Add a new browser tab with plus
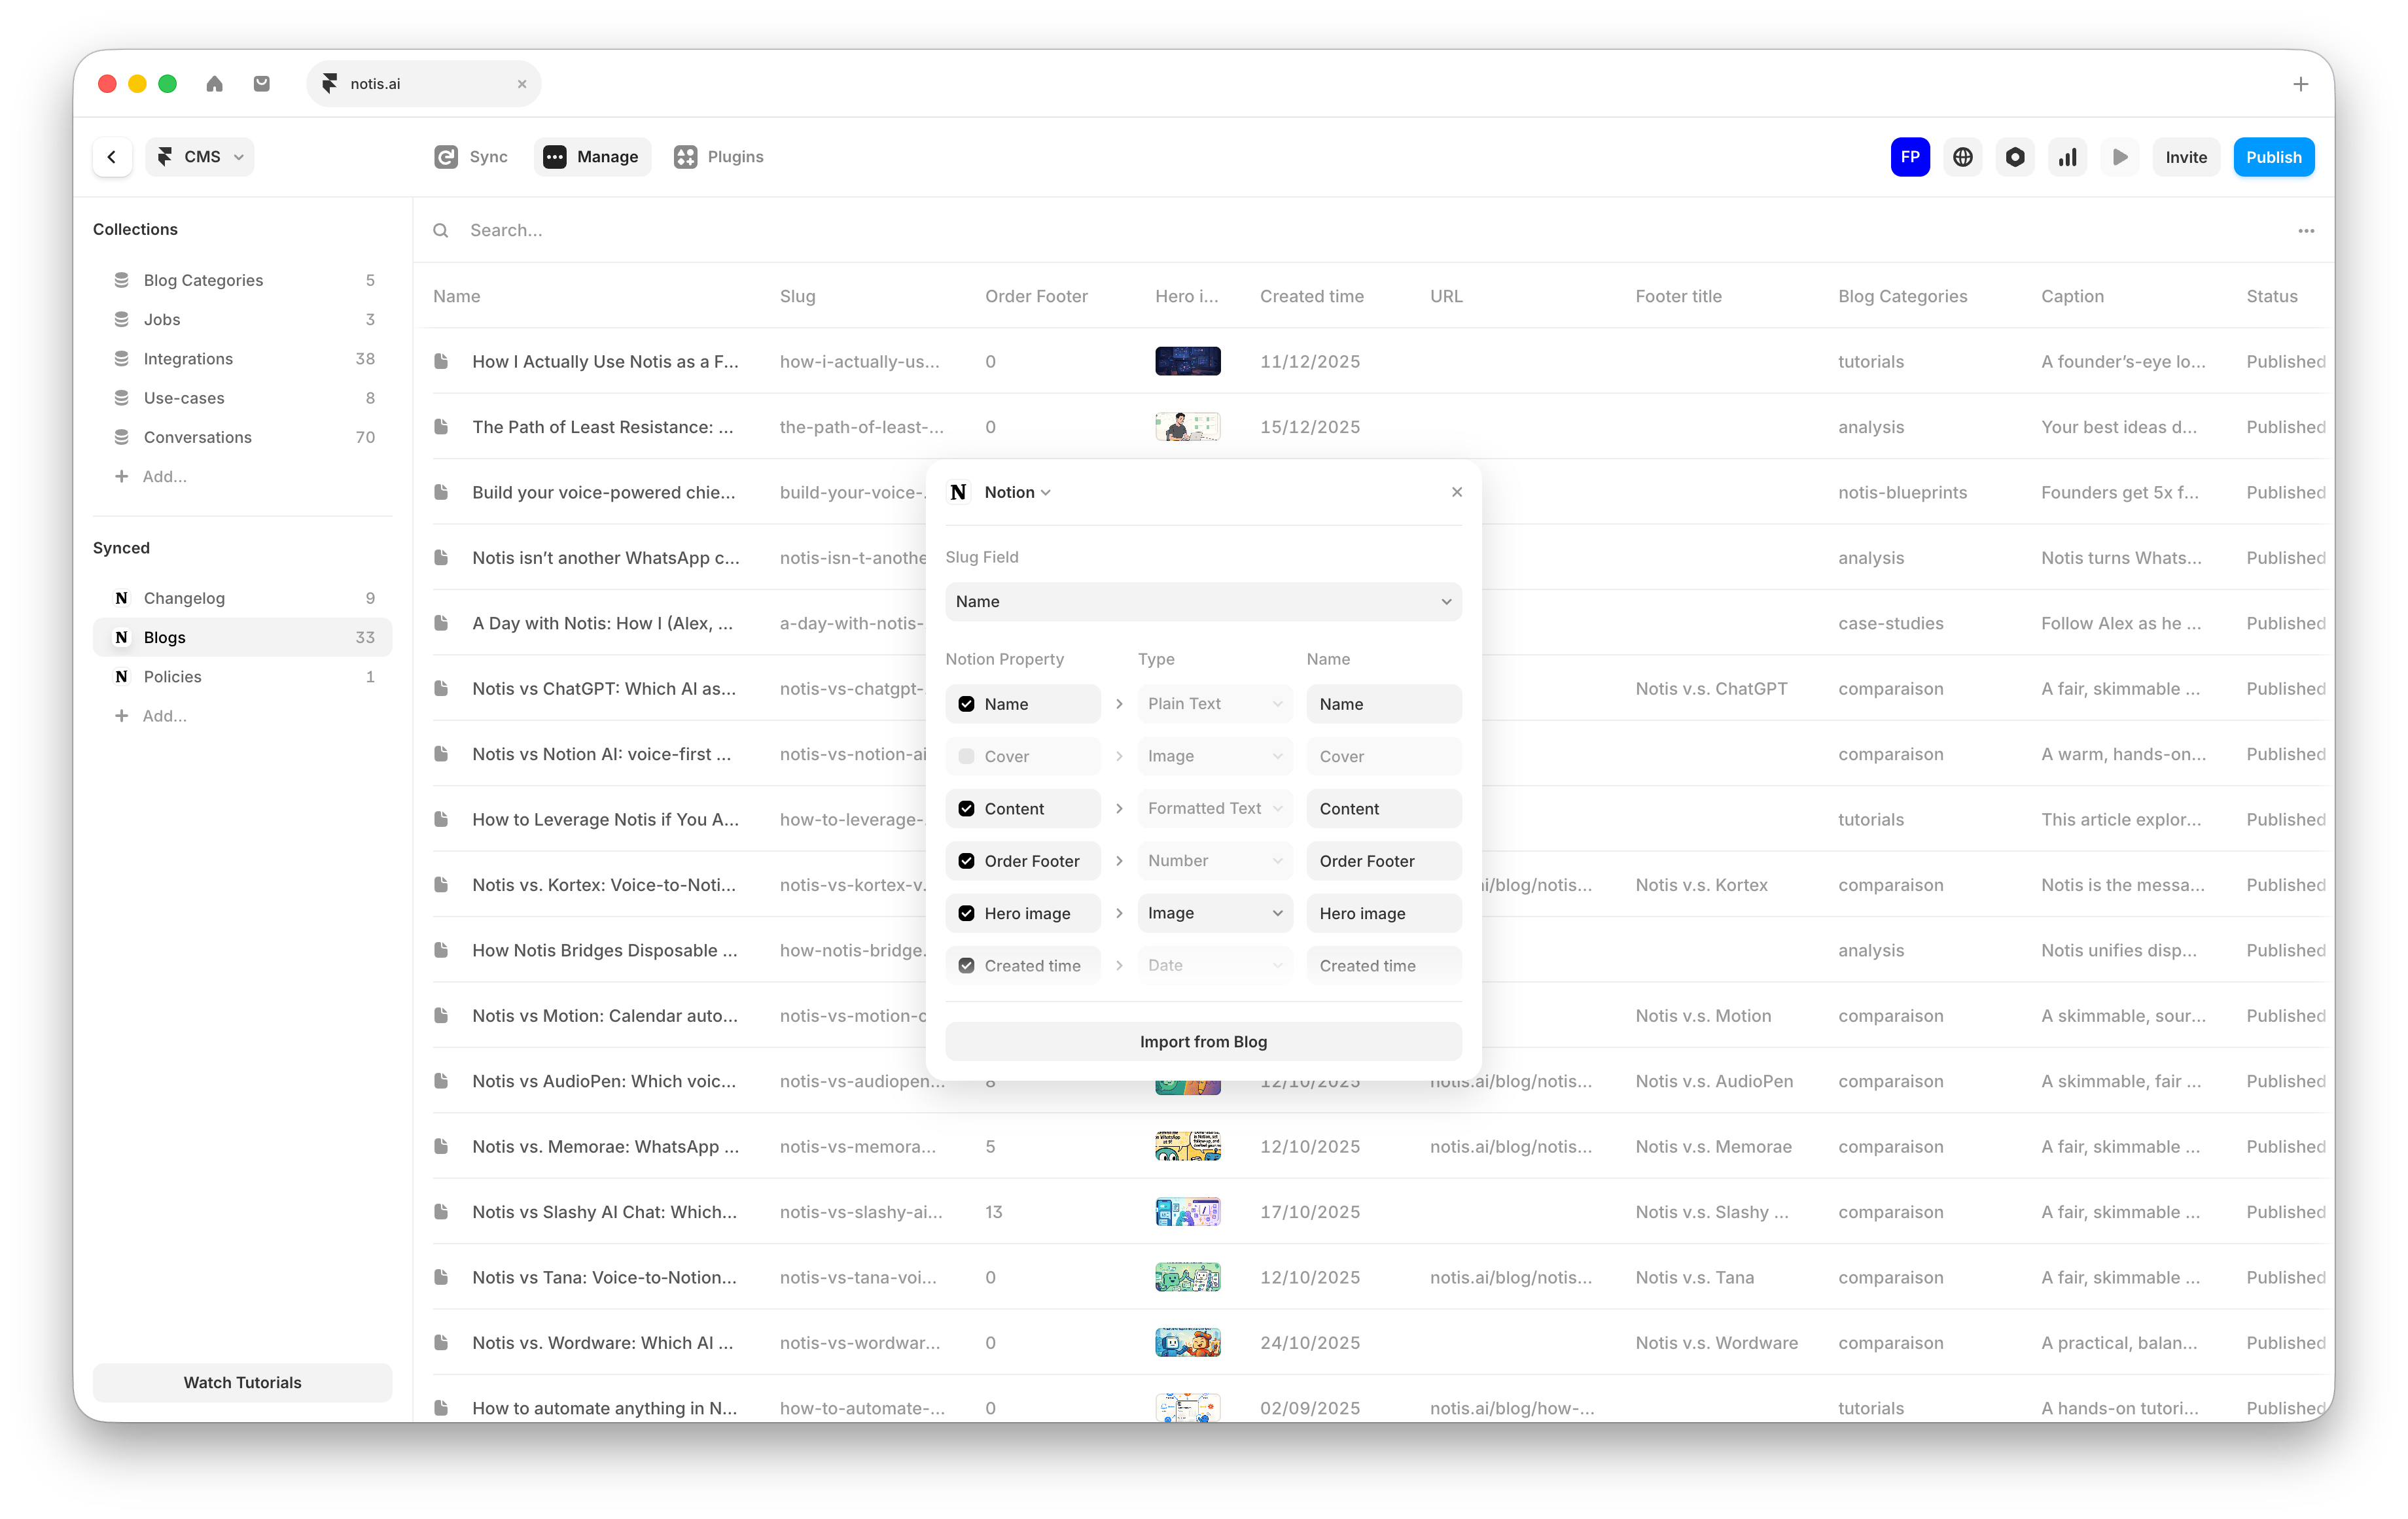The width and height of the screenshot is (2408, 1519). tap(2300, 84)
